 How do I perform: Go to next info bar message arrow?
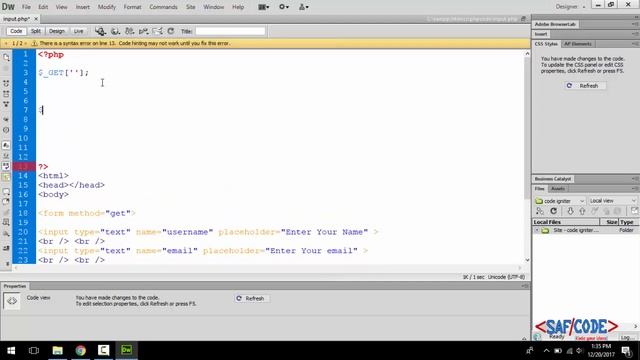point(25,43)
